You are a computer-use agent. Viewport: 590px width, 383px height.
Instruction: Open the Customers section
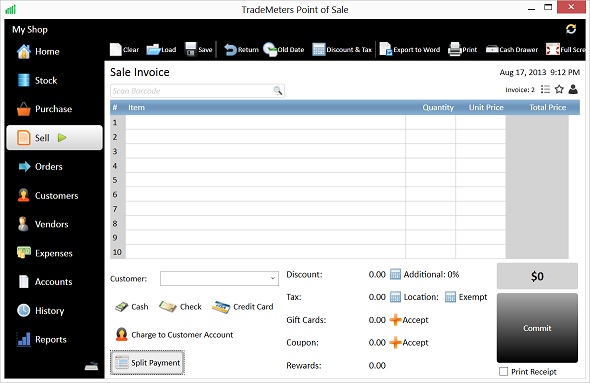pos(48,195)
